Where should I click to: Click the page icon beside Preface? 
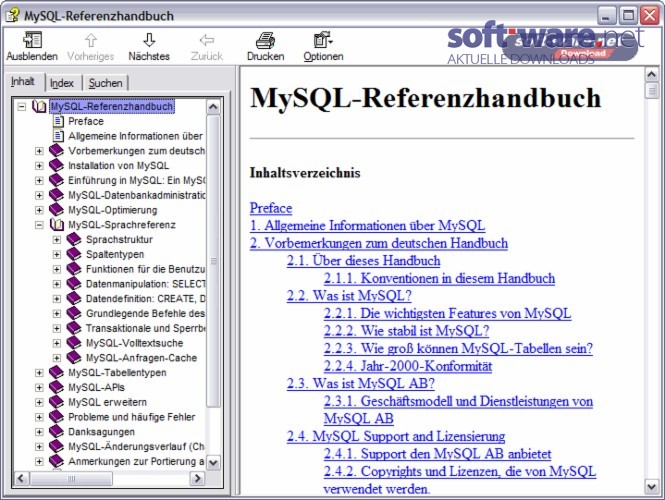pyautogui.click(x=58, y=121)
